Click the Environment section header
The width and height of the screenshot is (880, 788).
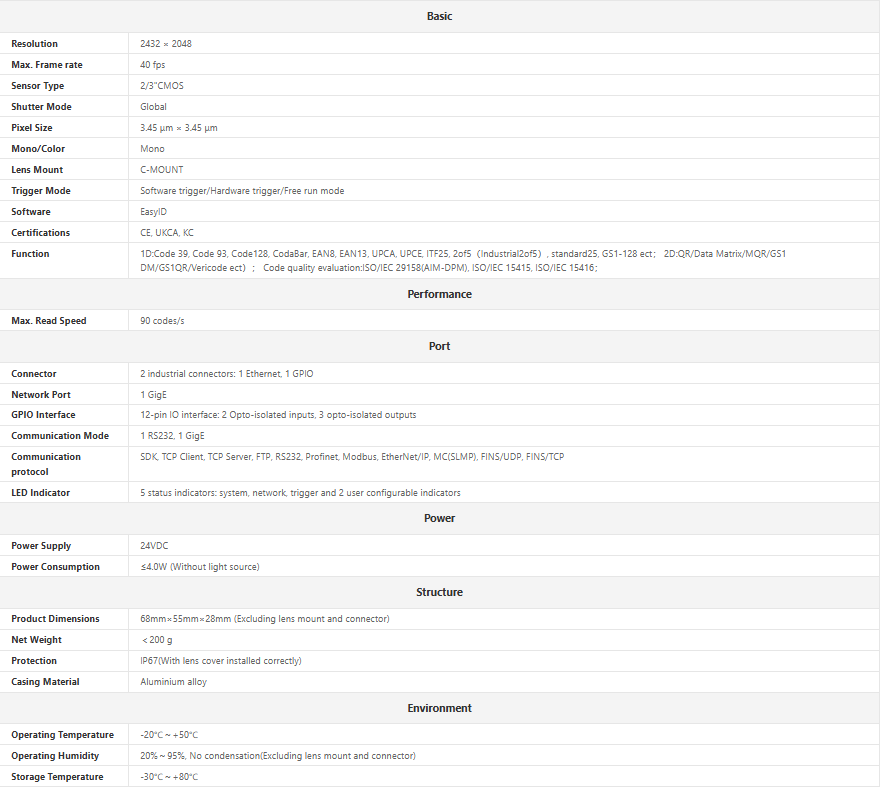click(439, 708)
